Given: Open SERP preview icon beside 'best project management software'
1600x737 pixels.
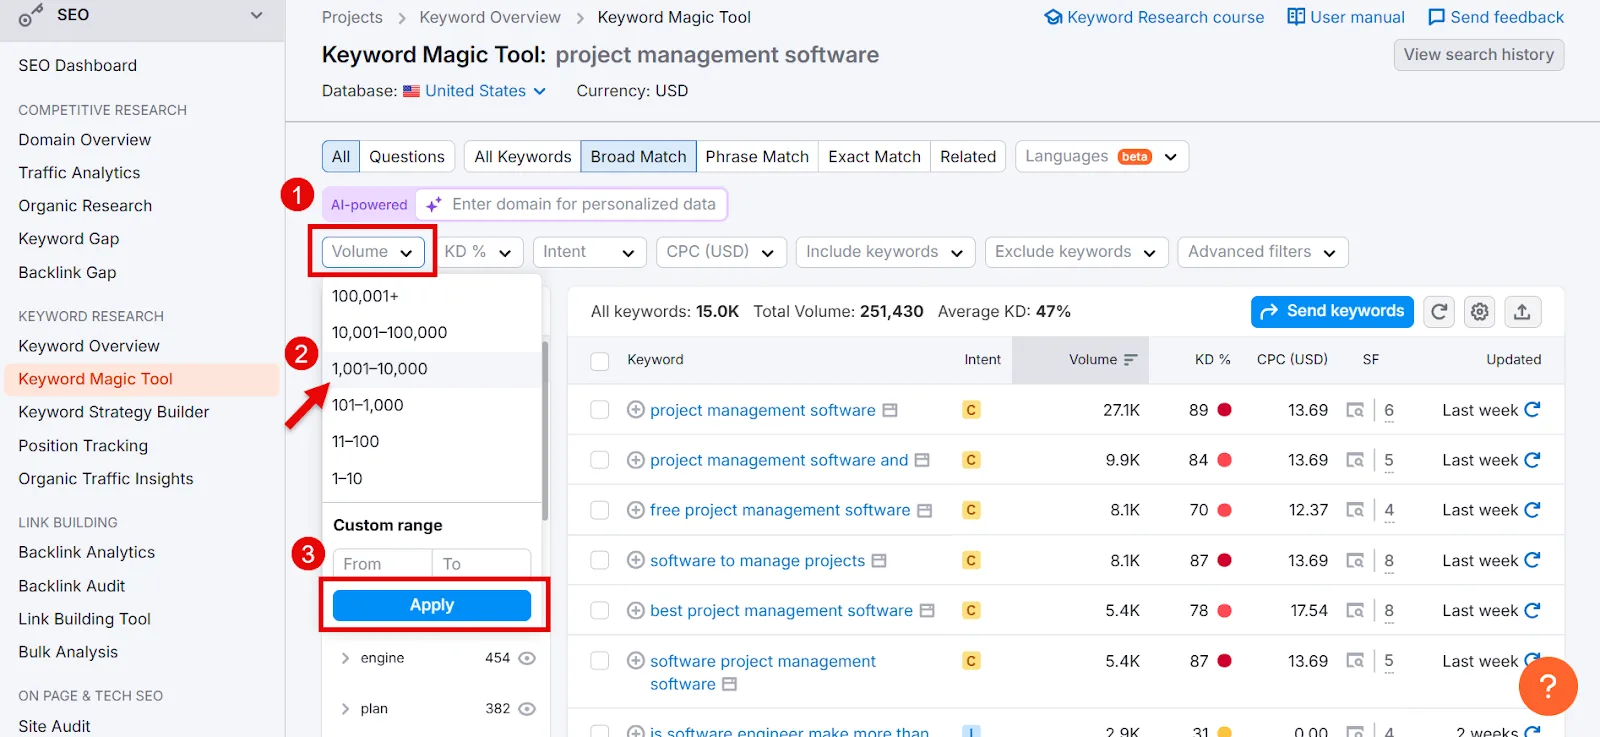Looking at the screenshot, I should pyautogui.click(x=927, y=610).
